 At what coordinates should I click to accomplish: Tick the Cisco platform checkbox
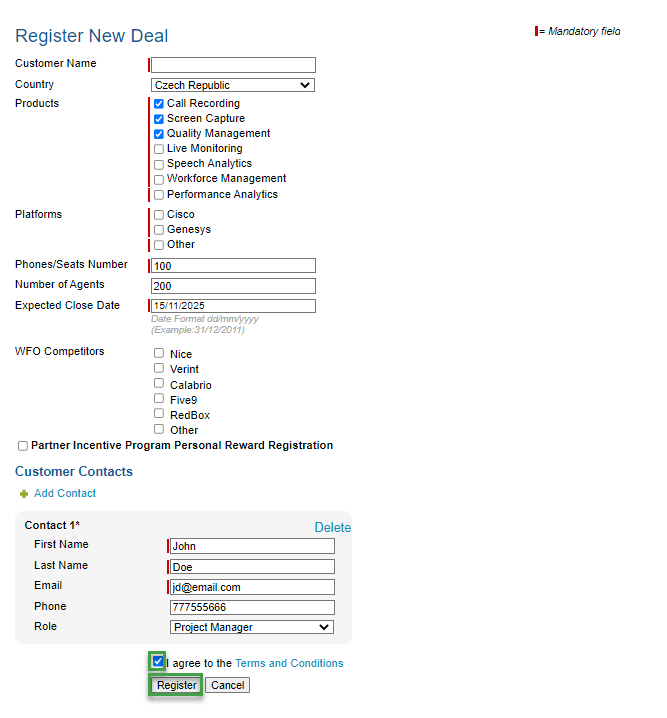(x=159, y=215)
